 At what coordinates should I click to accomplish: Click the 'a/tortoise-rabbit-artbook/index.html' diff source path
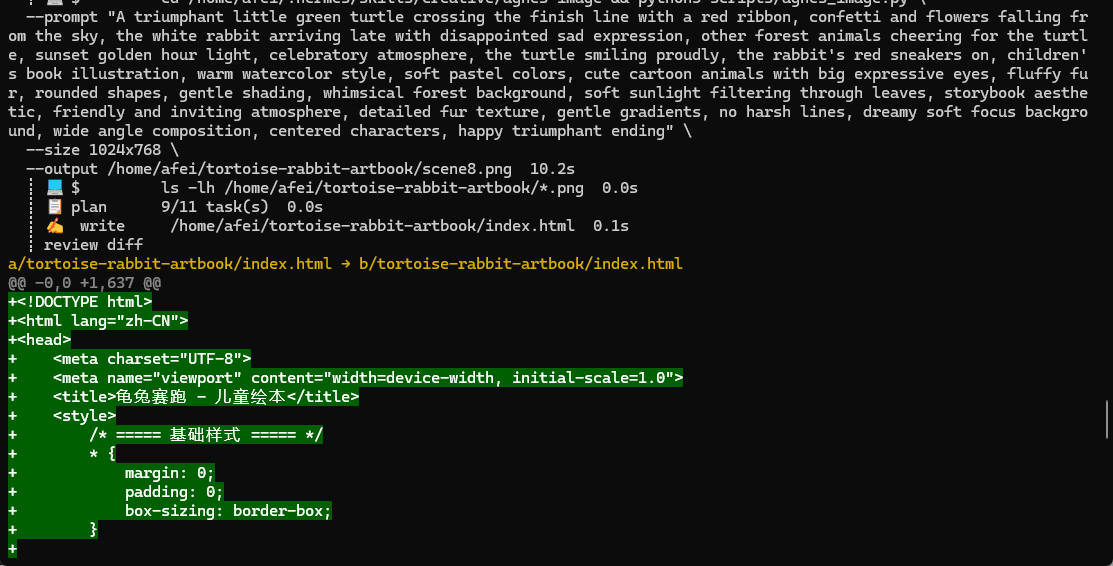pos(170,263)
